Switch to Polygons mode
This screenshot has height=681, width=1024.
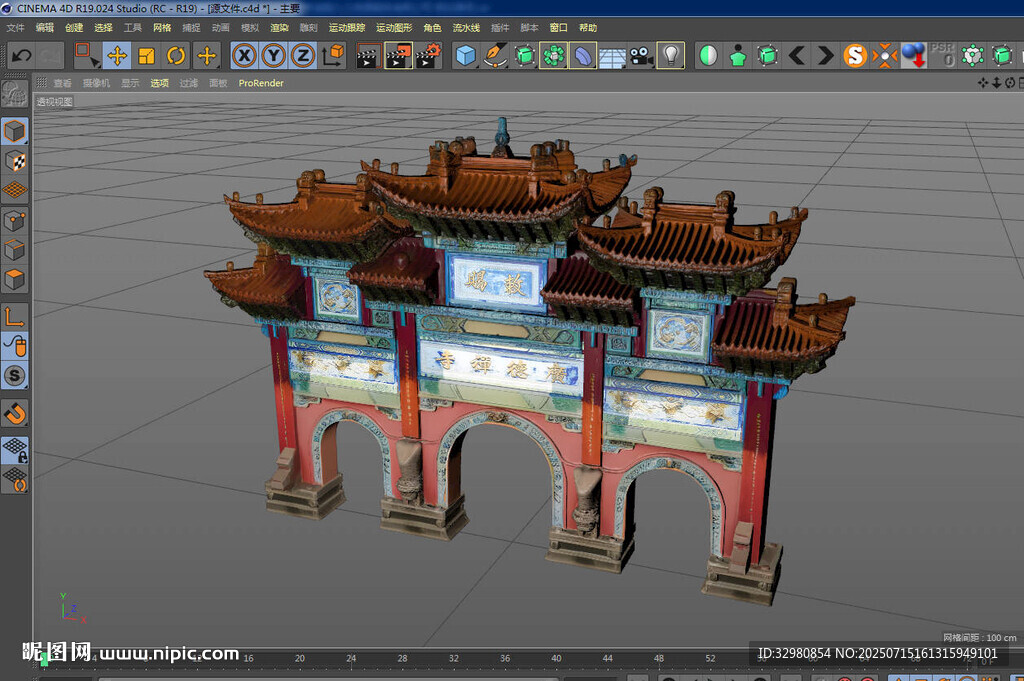pos(14,279)
